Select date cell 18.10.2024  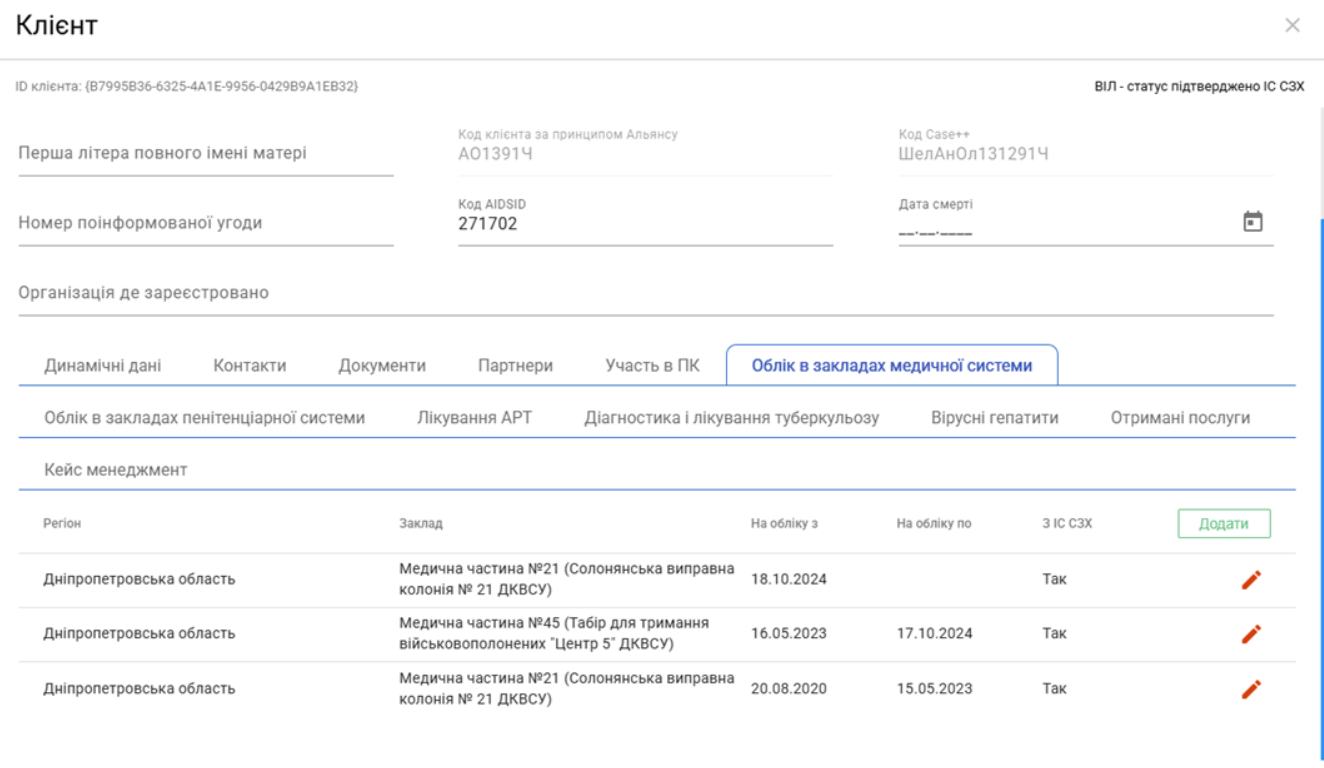(x=789, y=580)
